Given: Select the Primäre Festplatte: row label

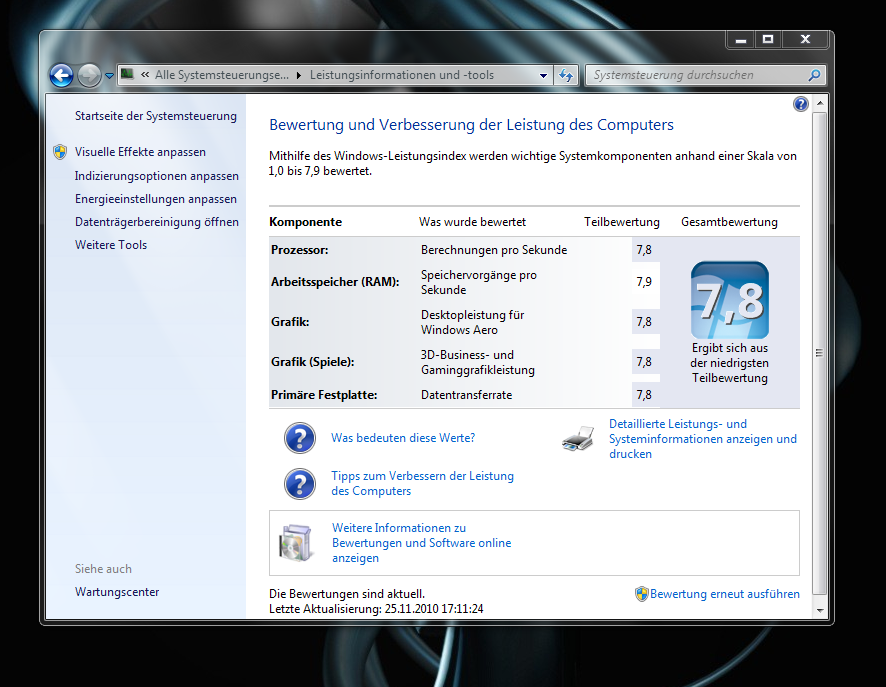Looking at the screenshot, I should pos(324,395).
